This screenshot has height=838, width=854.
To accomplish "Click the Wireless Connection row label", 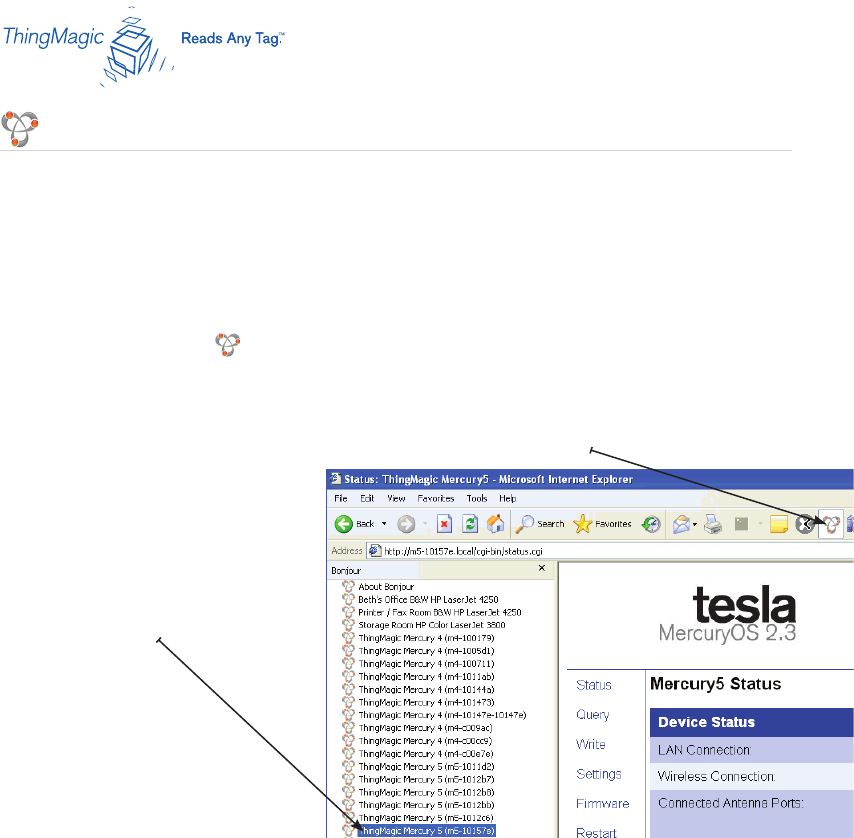I will (x=716, y=776).
